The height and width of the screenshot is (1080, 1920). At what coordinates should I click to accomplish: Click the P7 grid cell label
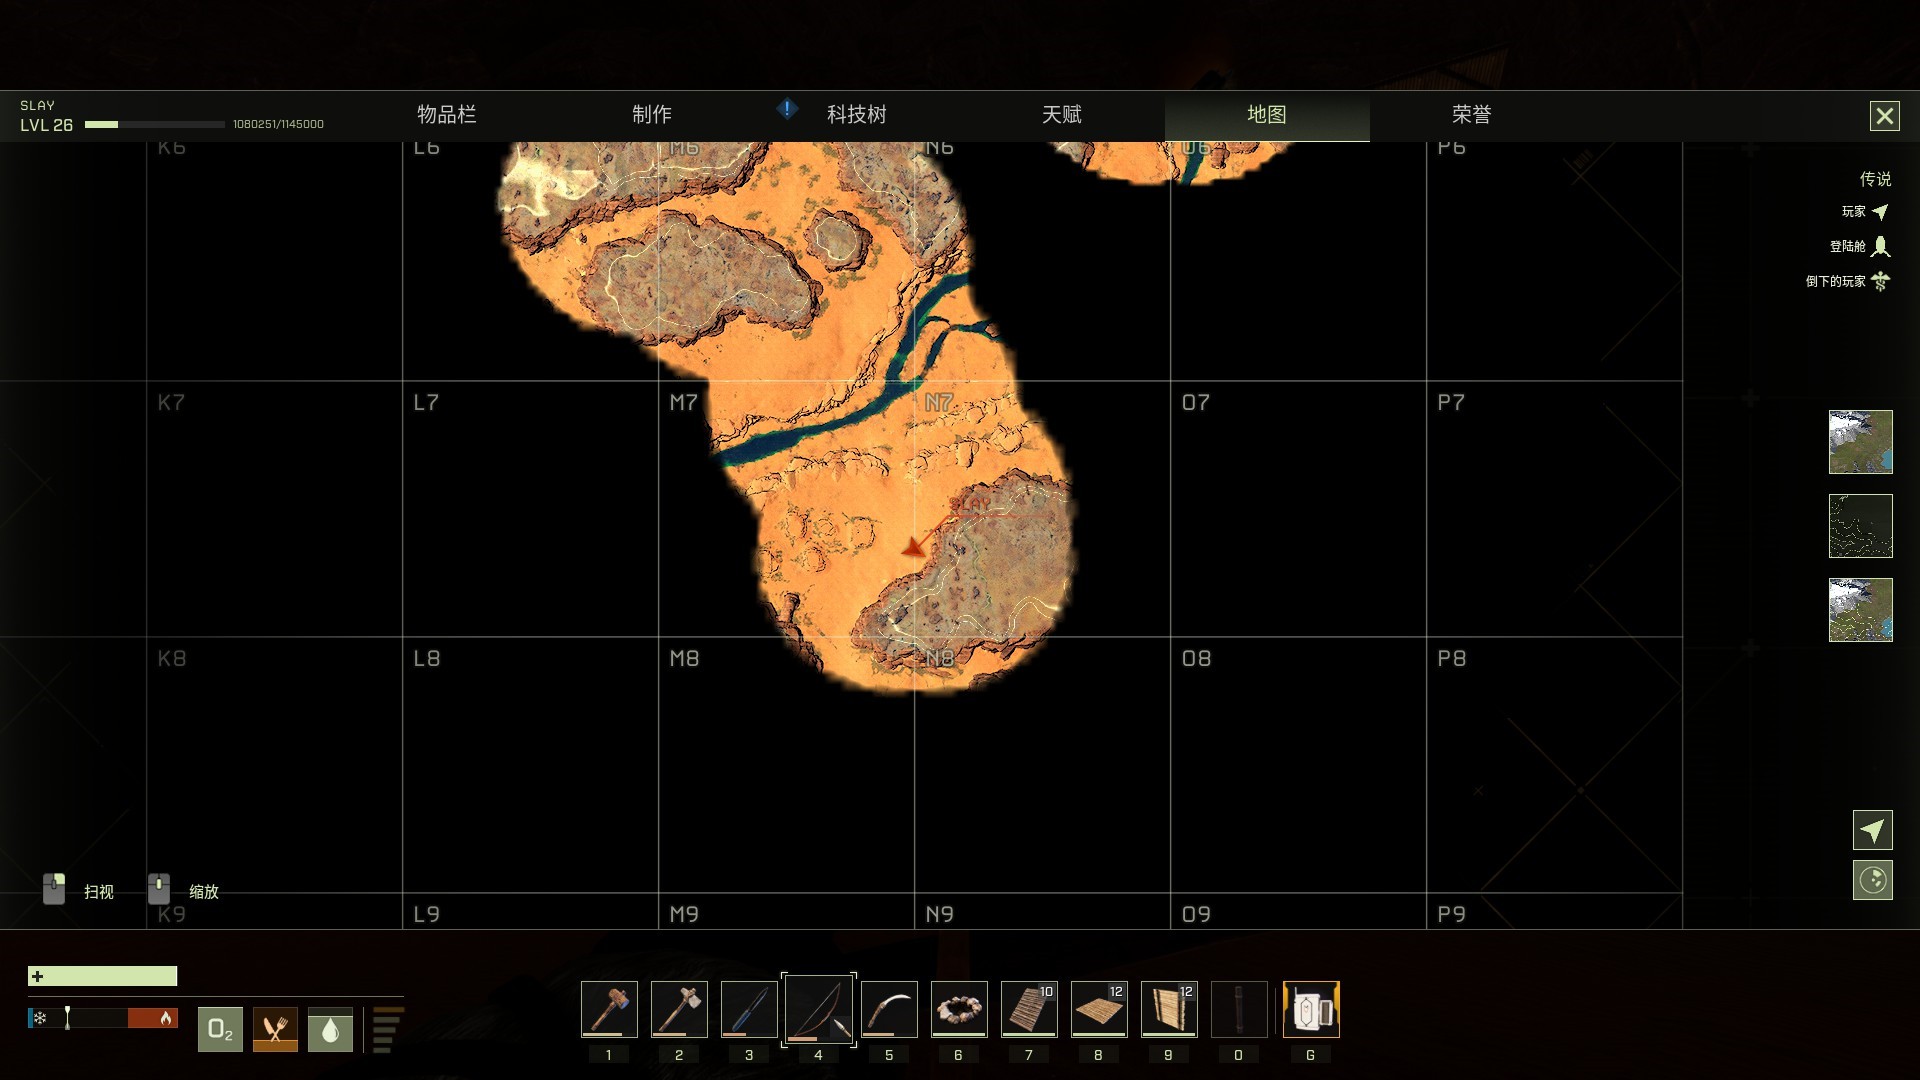1451,402
